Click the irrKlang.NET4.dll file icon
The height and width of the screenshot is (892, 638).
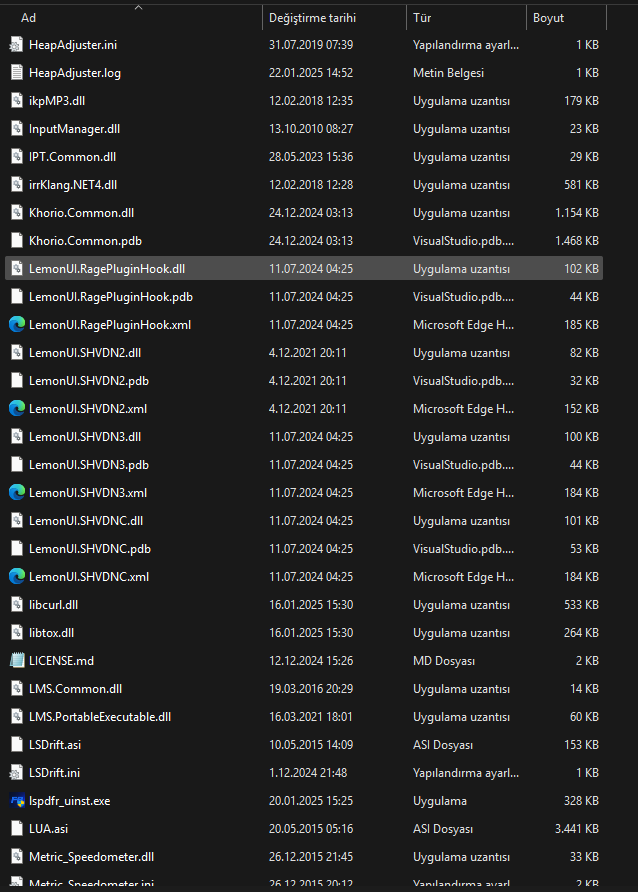pyautogui.click(x=17, y=185)
